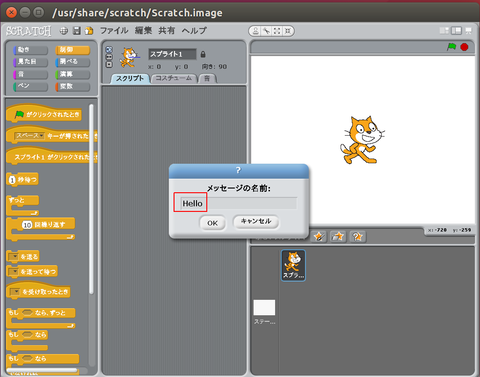
Task: Click the choose sprite from file icon
Action: click(338, 236)
